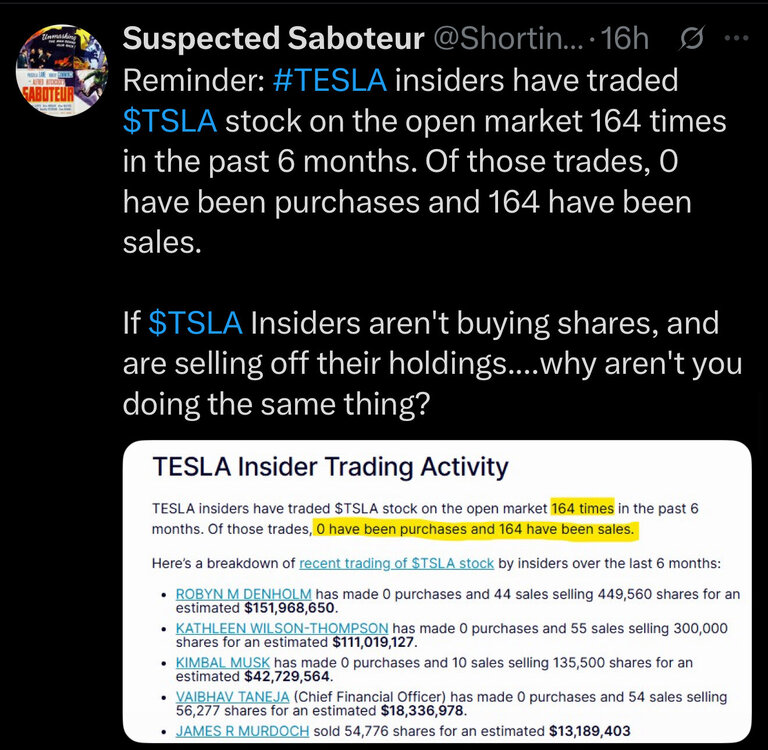Click the $TSLA cashtag after 'traded'
This screenshot has width=768, height=750.
tap(169, 121)
